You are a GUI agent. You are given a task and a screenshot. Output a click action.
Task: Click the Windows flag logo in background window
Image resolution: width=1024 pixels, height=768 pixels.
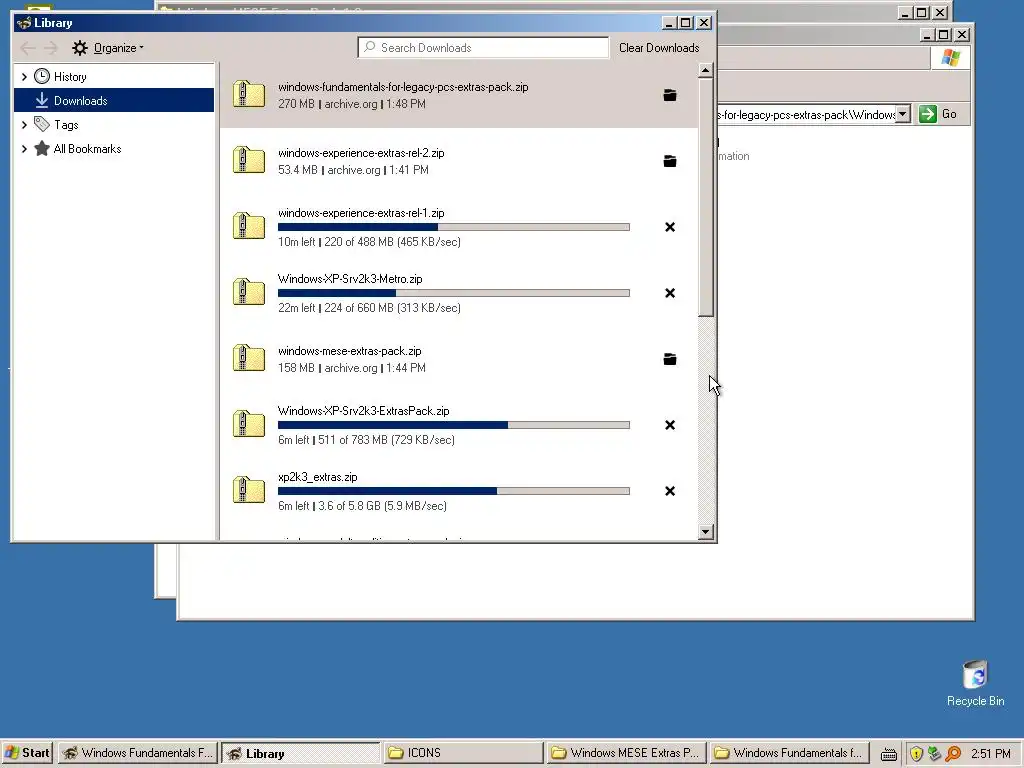951,58
